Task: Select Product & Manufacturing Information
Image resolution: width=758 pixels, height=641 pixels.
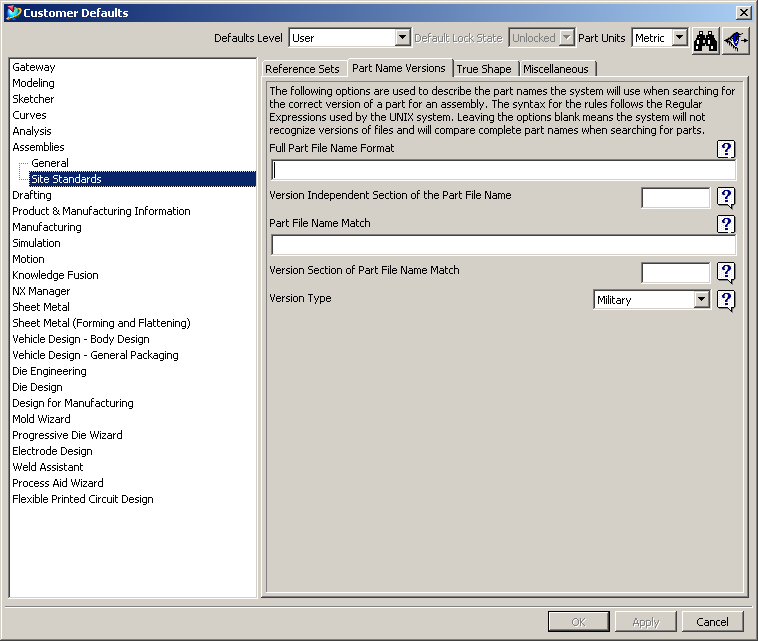Action: 101,211
